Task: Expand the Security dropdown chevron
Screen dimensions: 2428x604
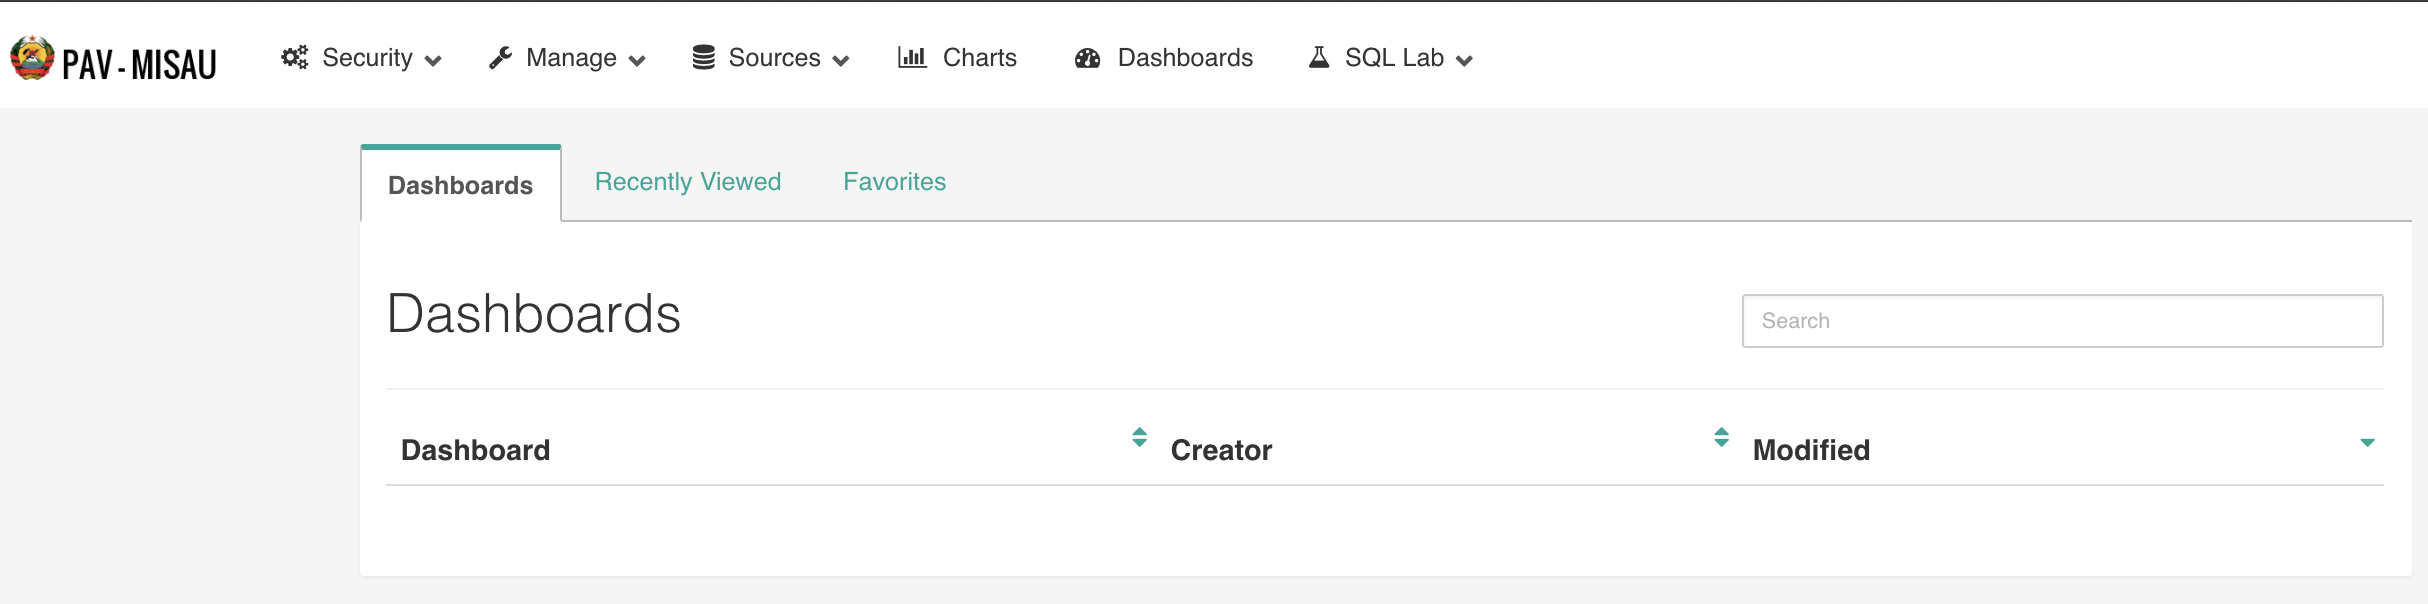Action: (433, 61)
